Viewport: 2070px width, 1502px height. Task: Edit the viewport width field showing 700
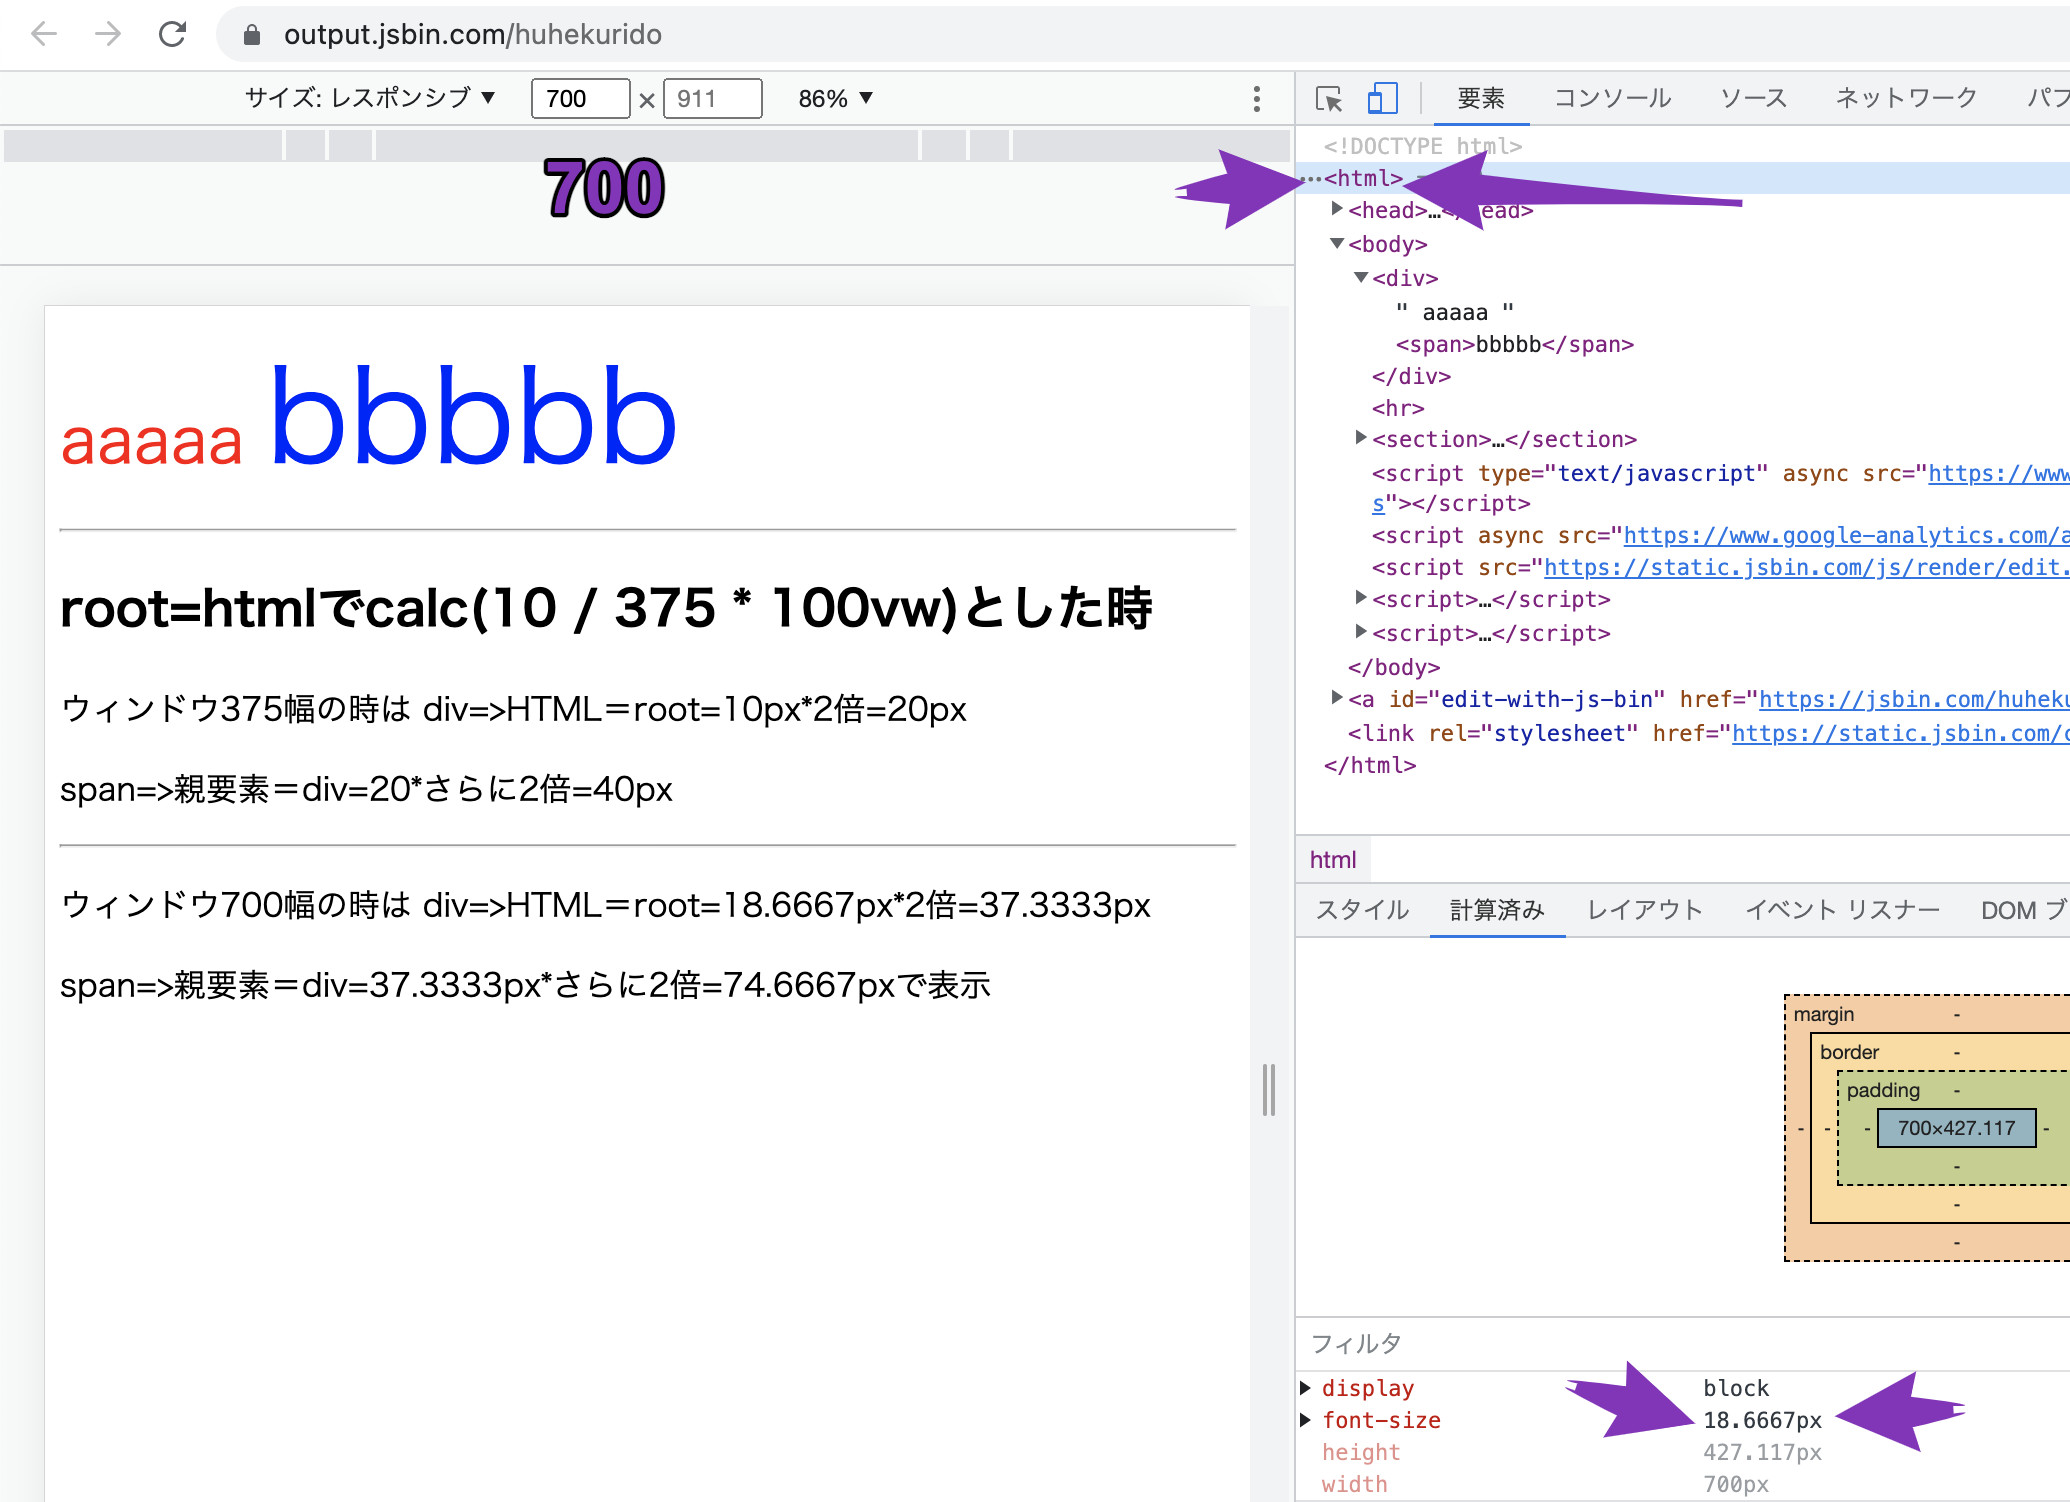click(580, 98)
